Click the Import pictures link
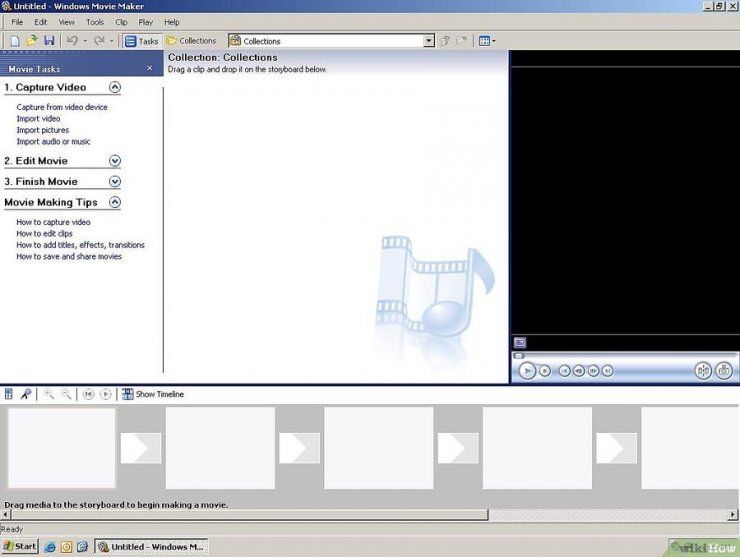 click(42, 130)
